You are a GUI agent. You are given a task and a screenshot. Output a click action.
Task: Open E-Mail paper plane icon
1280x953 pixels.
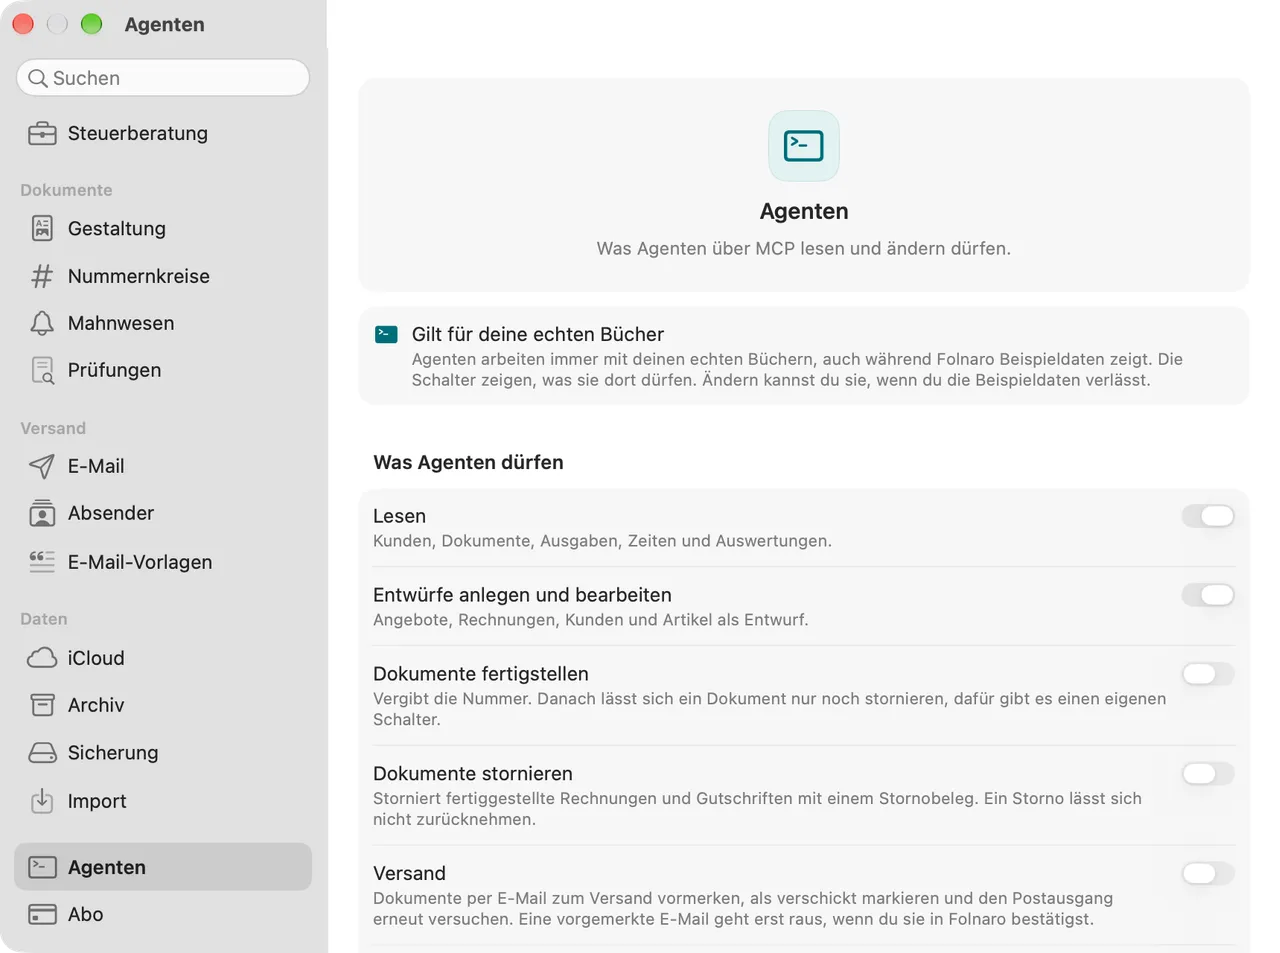42,466
